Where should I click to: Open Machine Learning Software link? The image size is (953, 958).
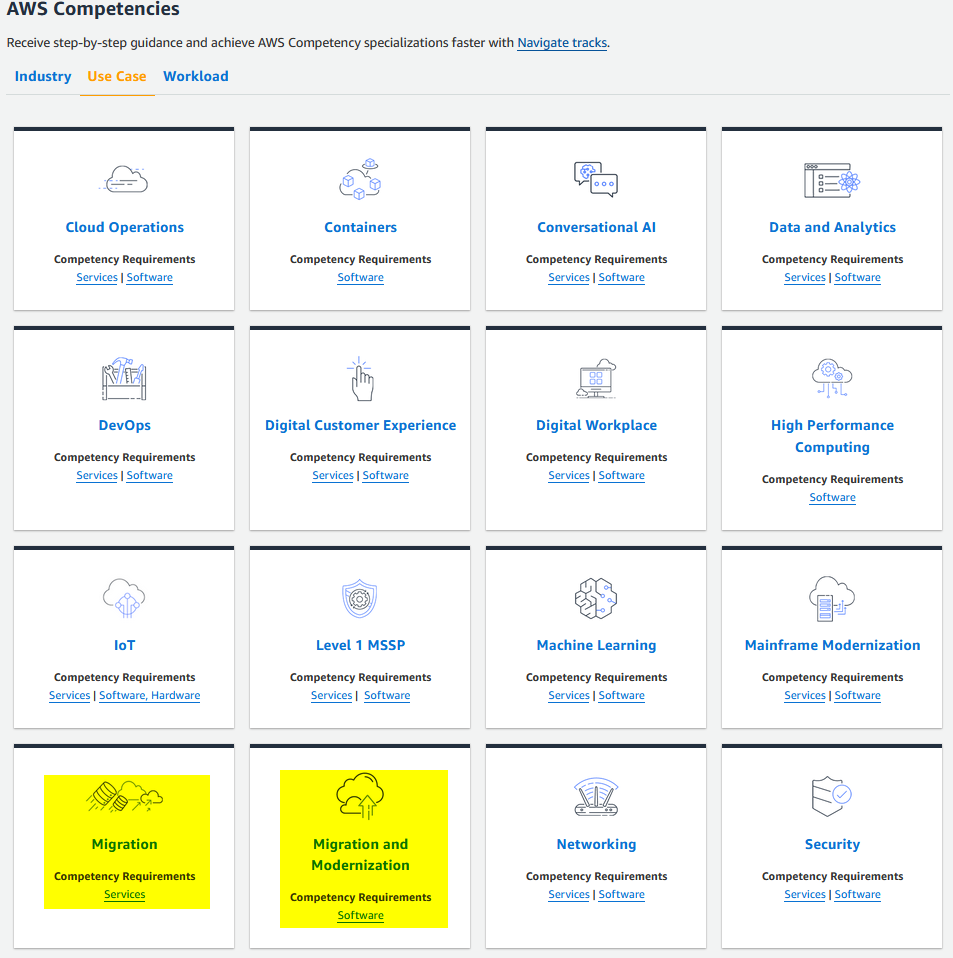[621, 695]
